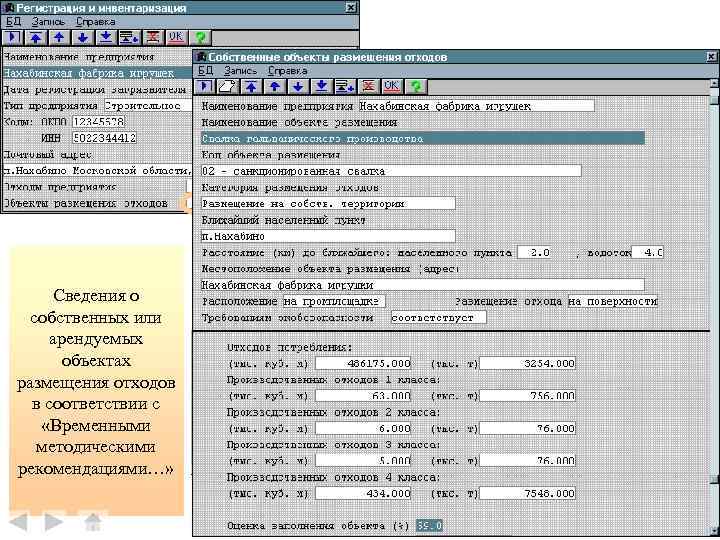Click green help icon in Регистрация window

(x=200, y=37)
